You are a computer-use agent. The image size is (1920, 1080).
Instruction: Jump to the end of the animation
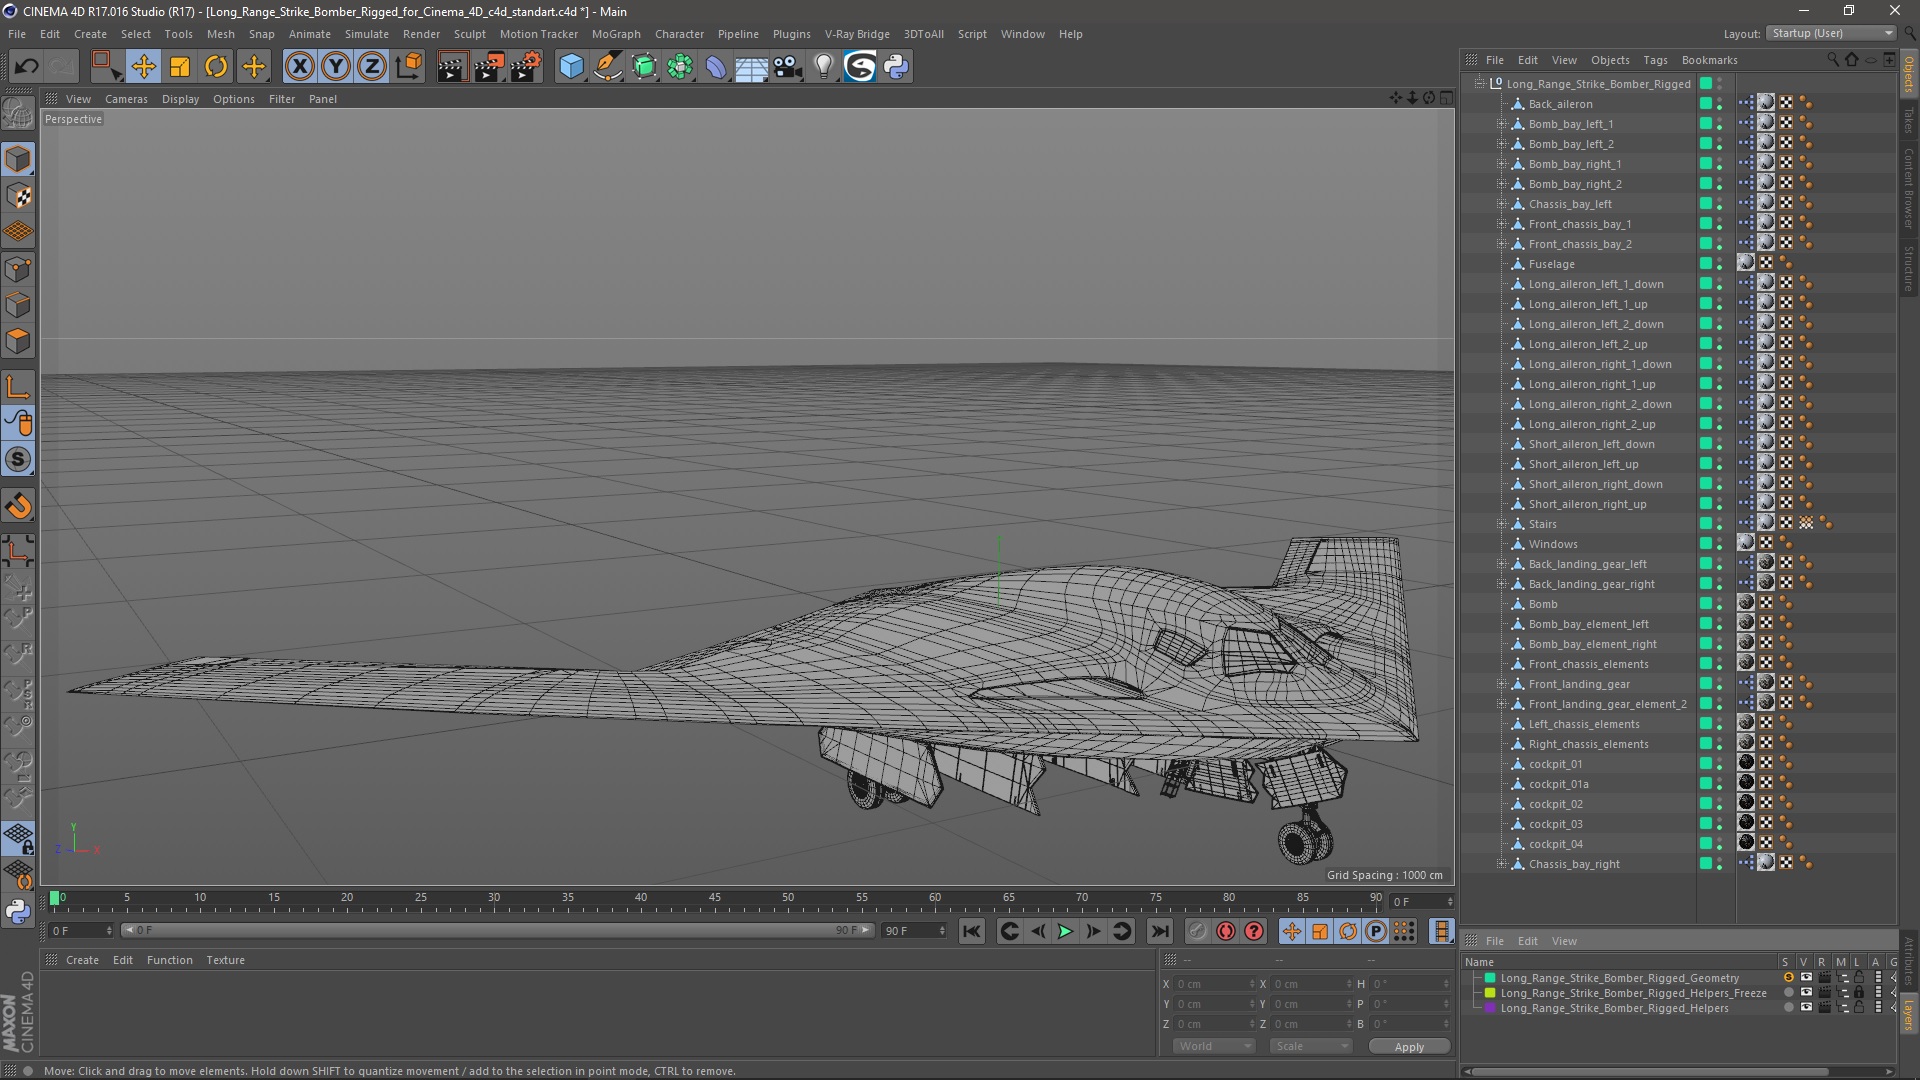1159,931
